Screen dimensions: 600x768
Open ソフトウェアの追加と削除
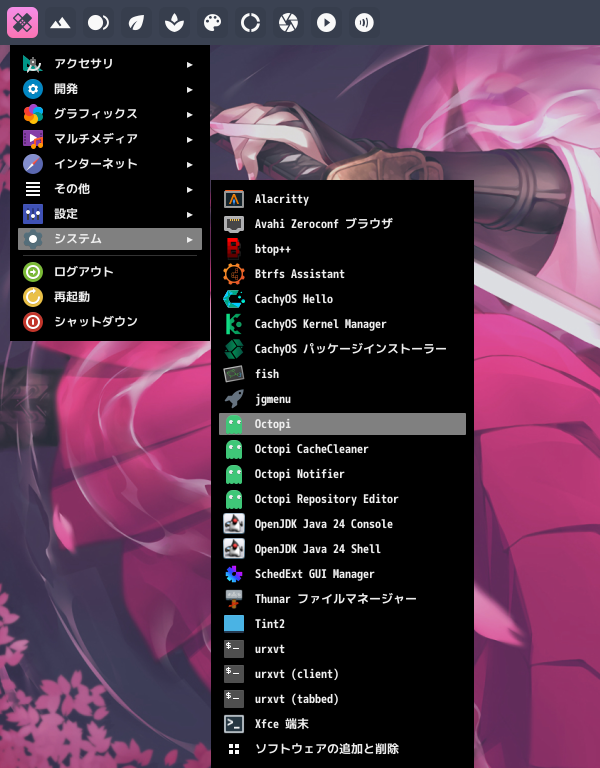[342, 749]
